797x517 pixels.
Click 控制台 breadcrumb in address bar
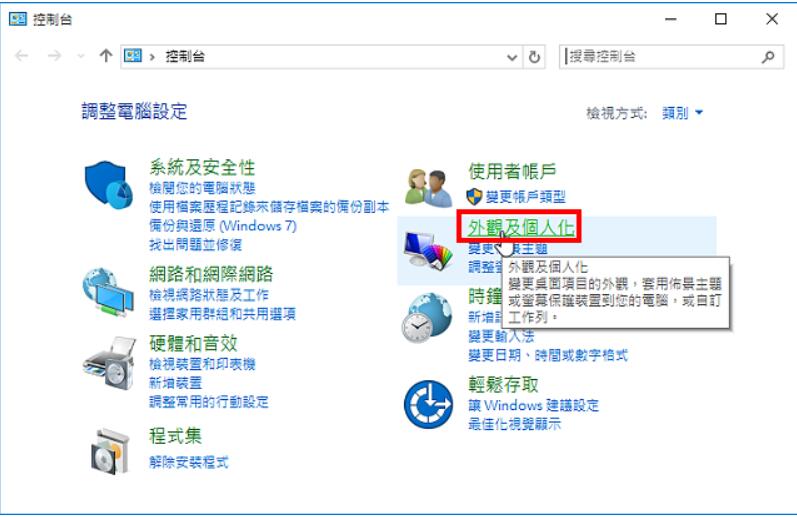(x=185, y=56)
